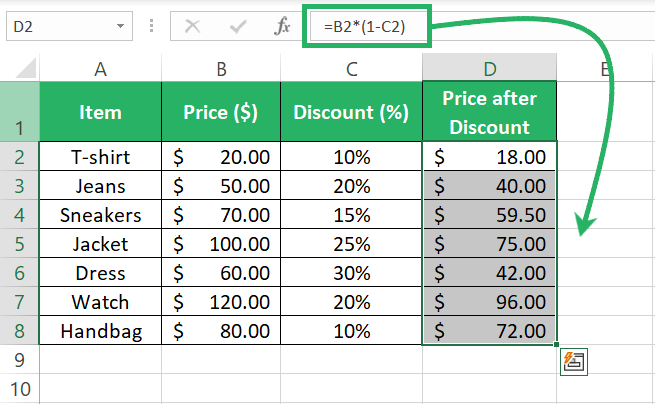This screenshot has width=655, height=404.
Task: Select the Watch cell
Action: (x=100, y=301)
